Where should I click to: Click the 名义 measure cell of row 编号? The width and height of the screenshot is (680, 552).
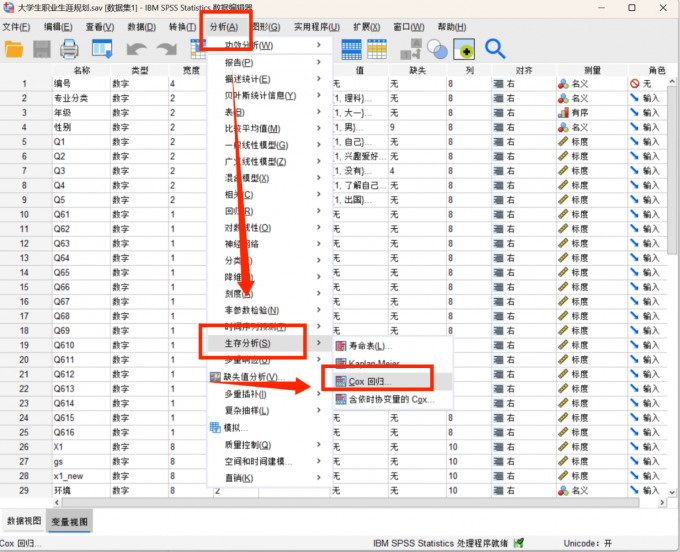click(x=592, y=84)
